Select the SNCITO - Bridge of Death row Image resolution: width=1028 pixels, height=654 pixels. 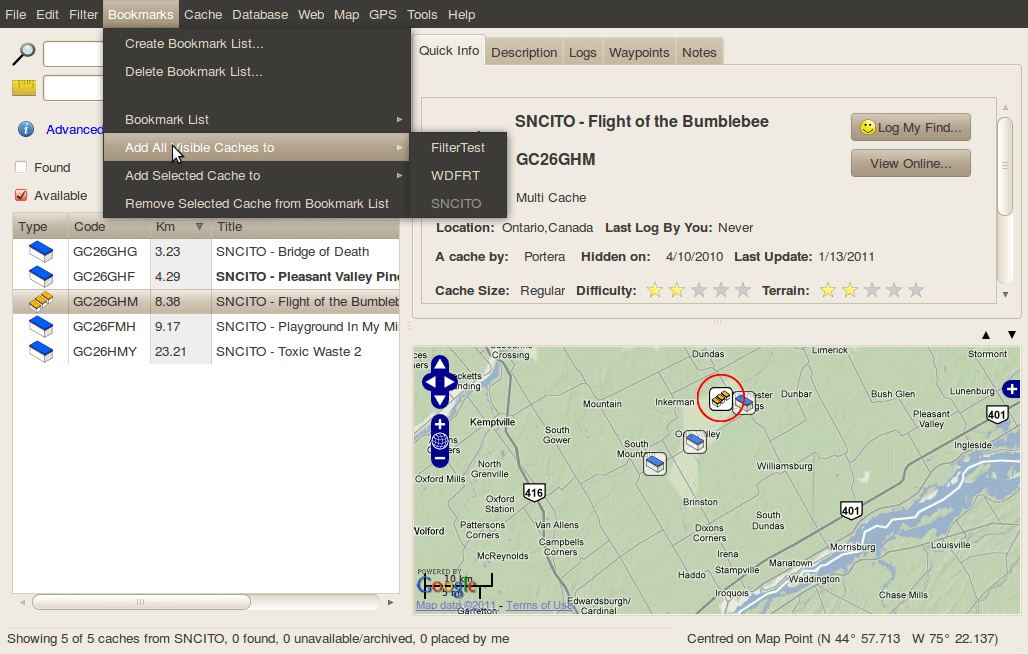tap(206, 251)
